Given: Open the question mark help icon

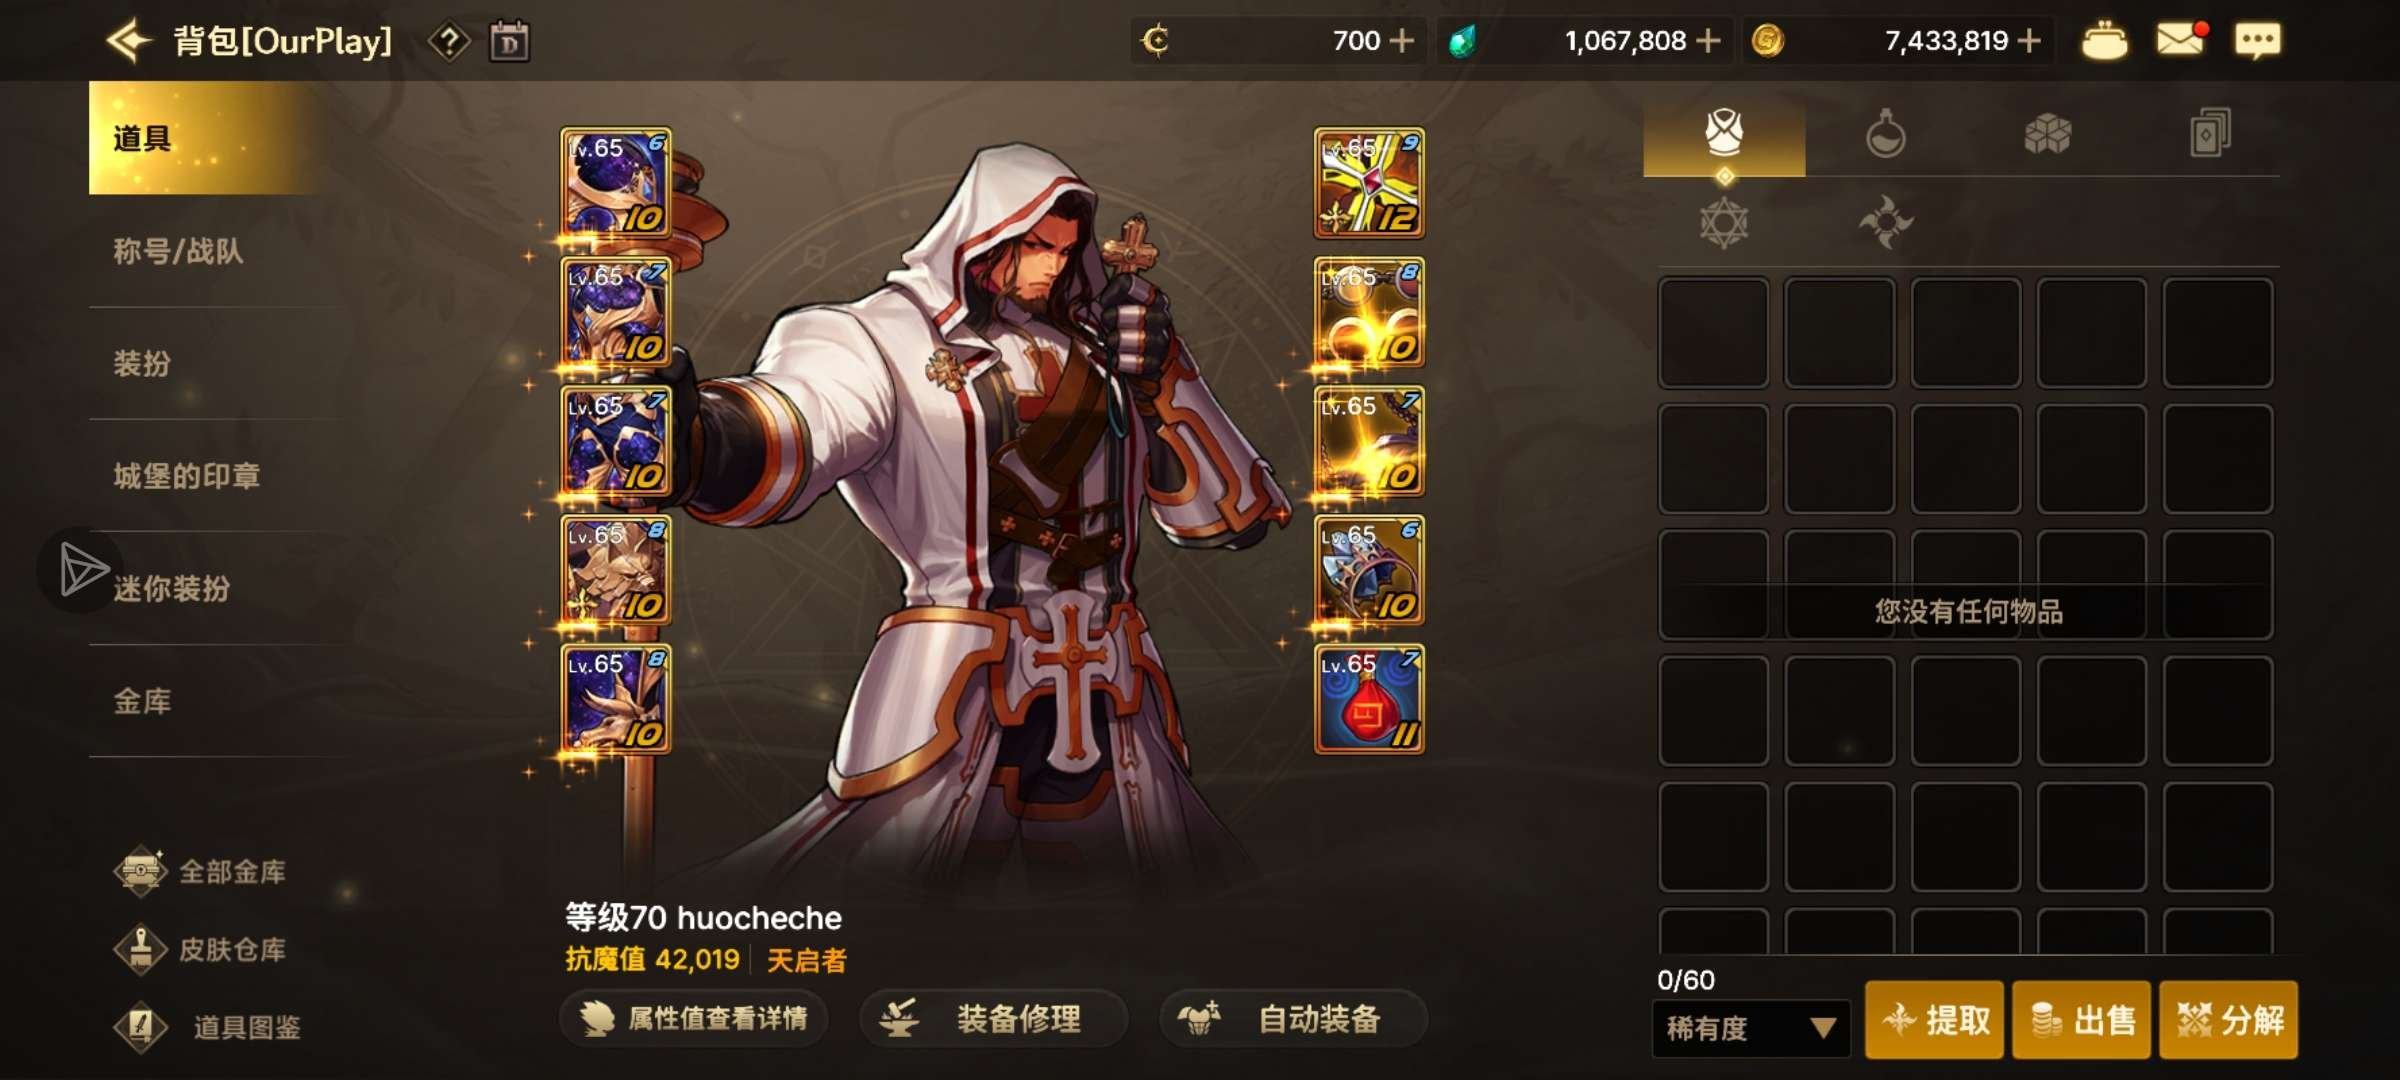Looking at the screenshot, I should pos(449,41).
